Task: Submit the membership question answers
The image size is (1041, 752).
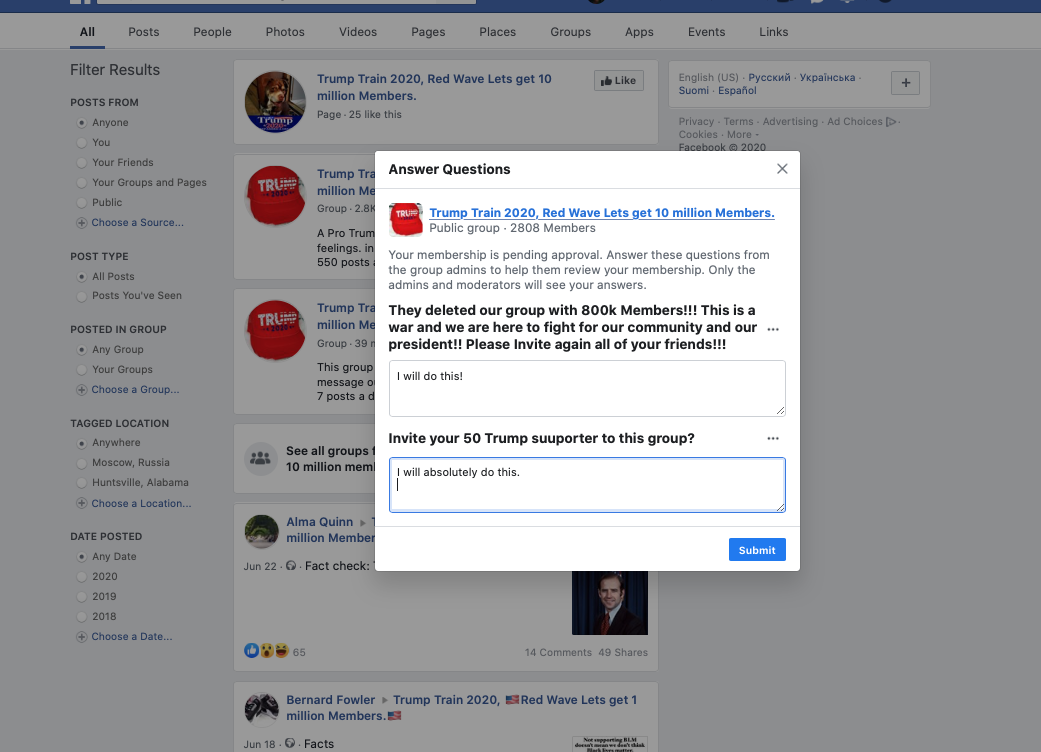Action: click(757, 550)
